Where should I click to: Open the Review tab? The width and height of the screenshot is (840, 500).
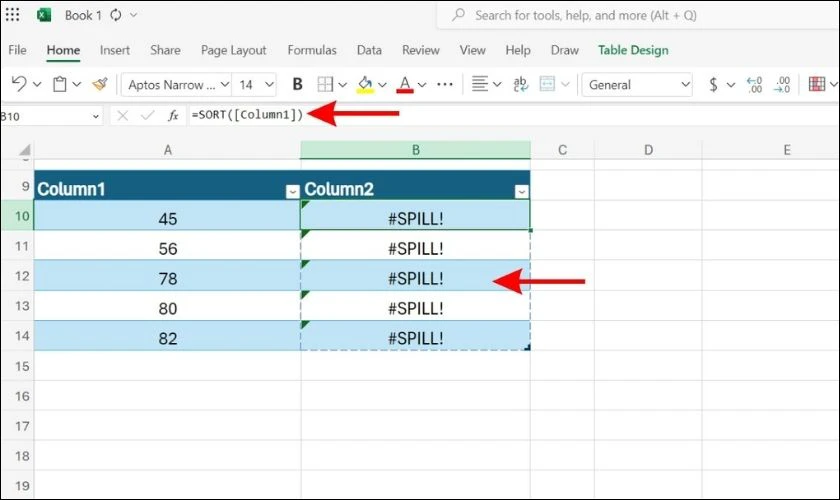pos(421,50)
